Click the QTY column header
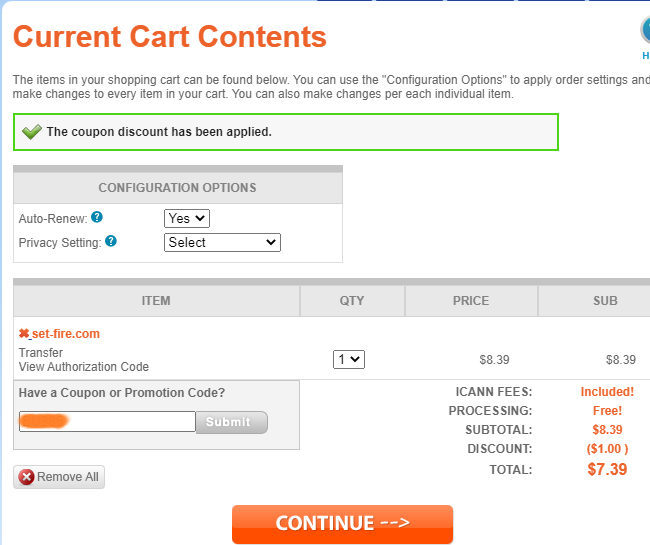Screen dimensions: 650x545 [352, 301]
